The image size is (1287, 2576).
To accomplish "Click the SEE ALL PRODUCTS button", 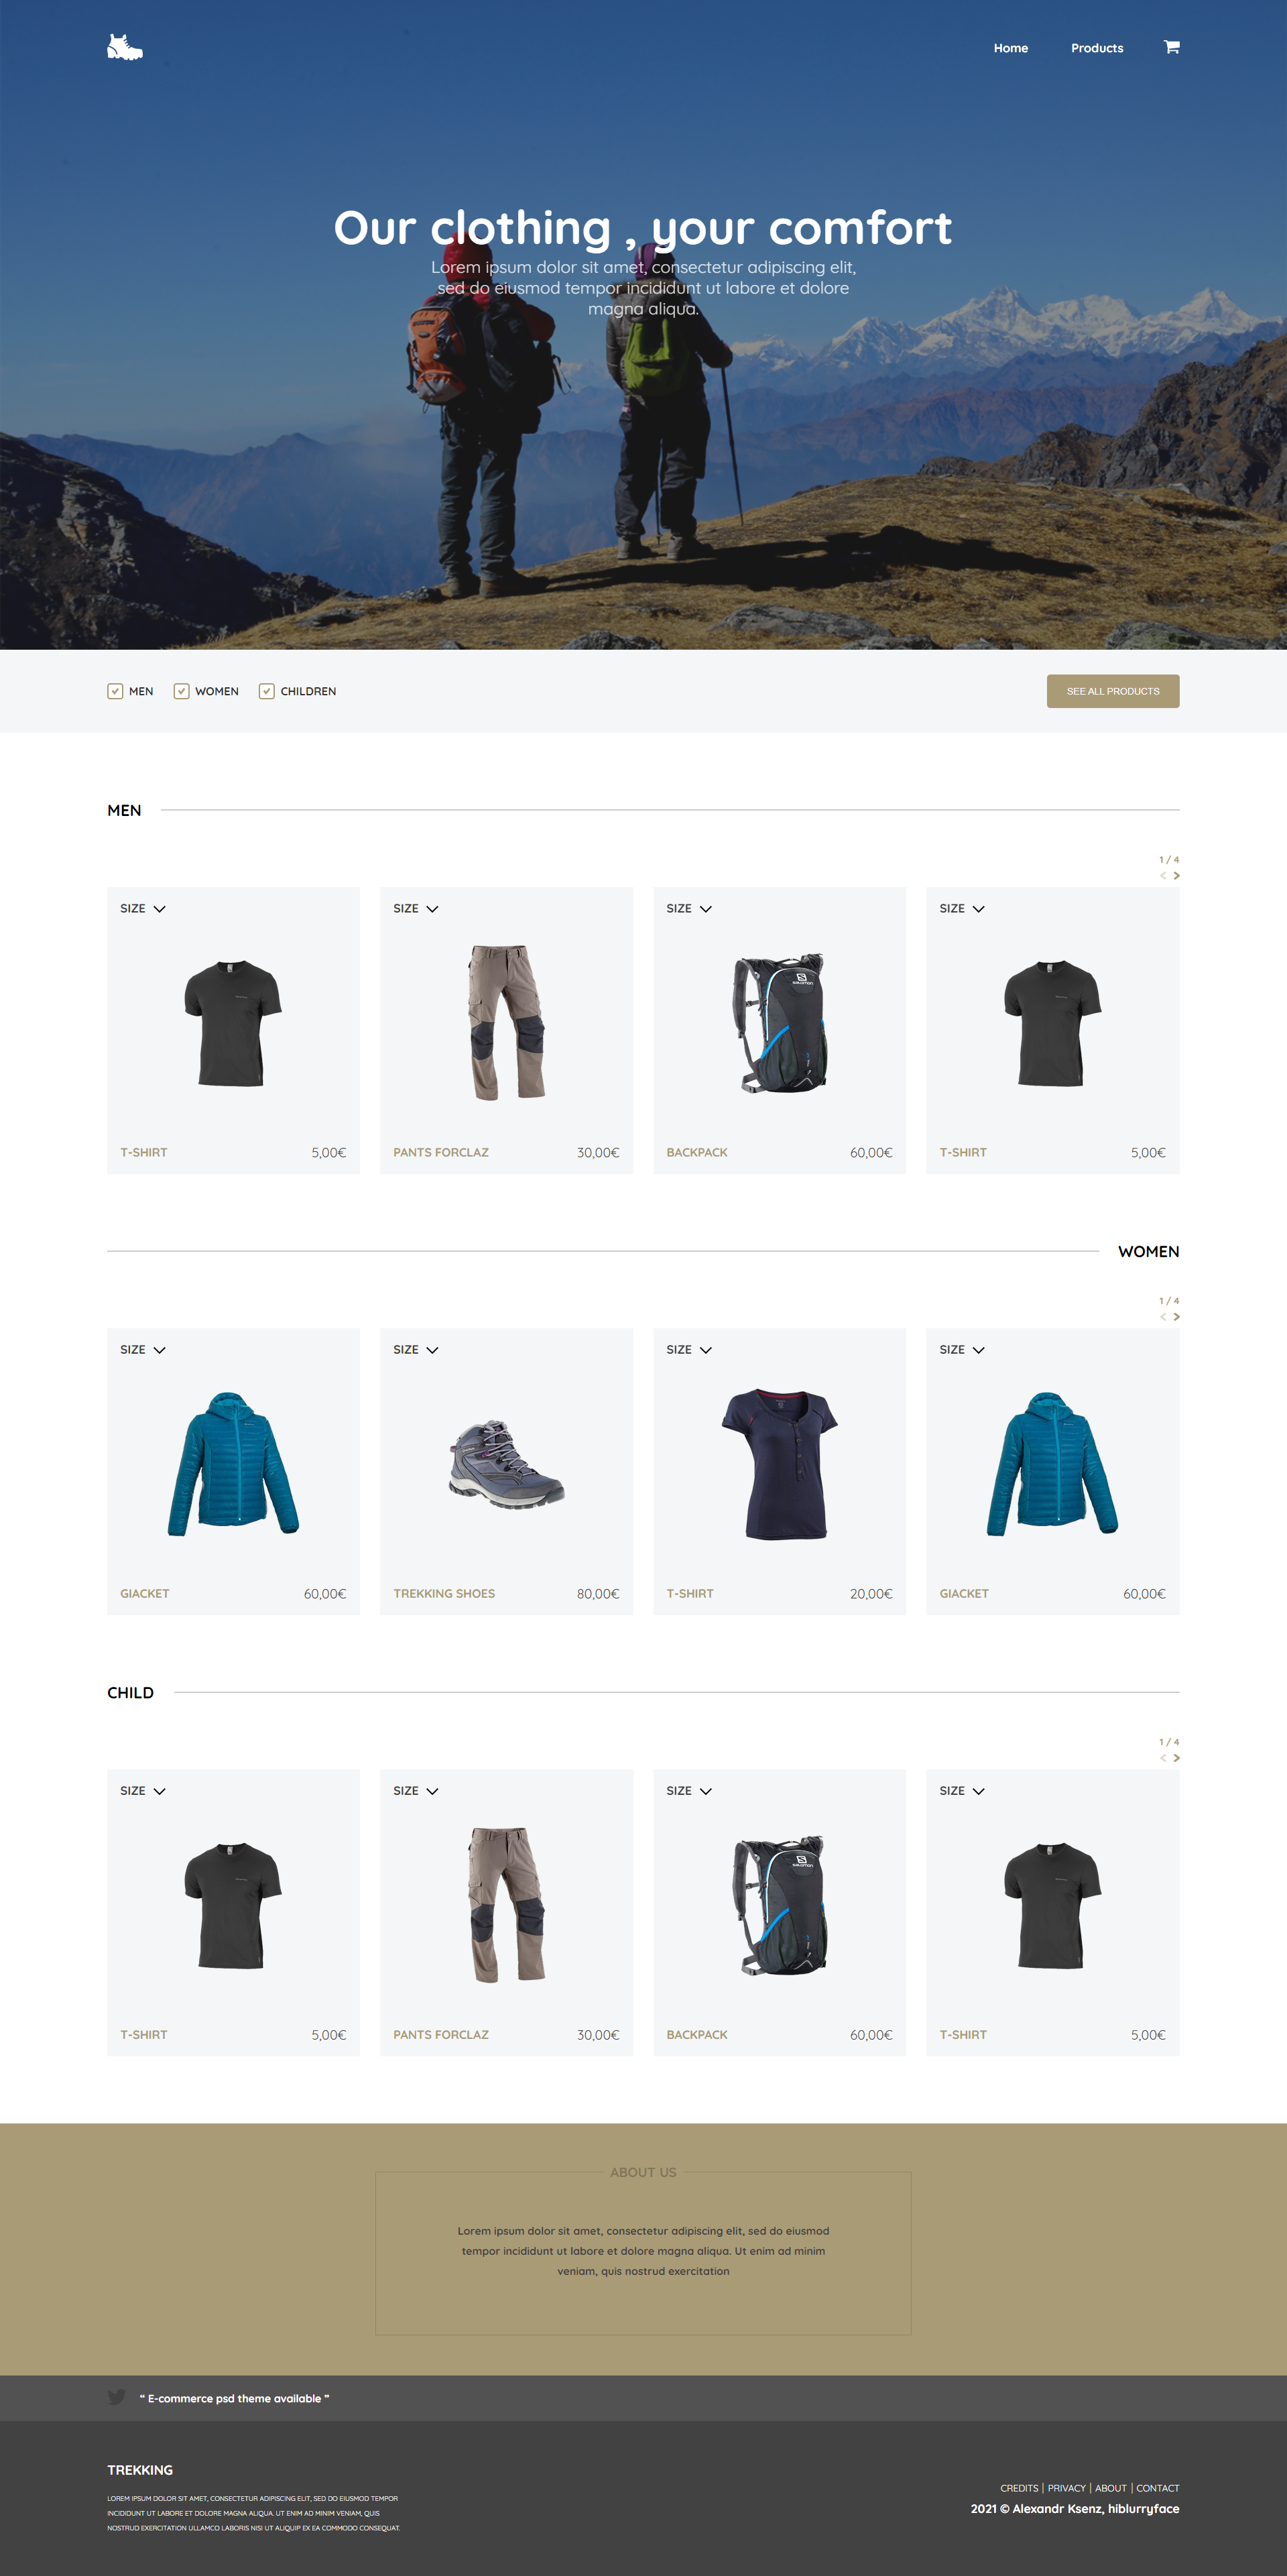I will click(x=1113, y=691).
